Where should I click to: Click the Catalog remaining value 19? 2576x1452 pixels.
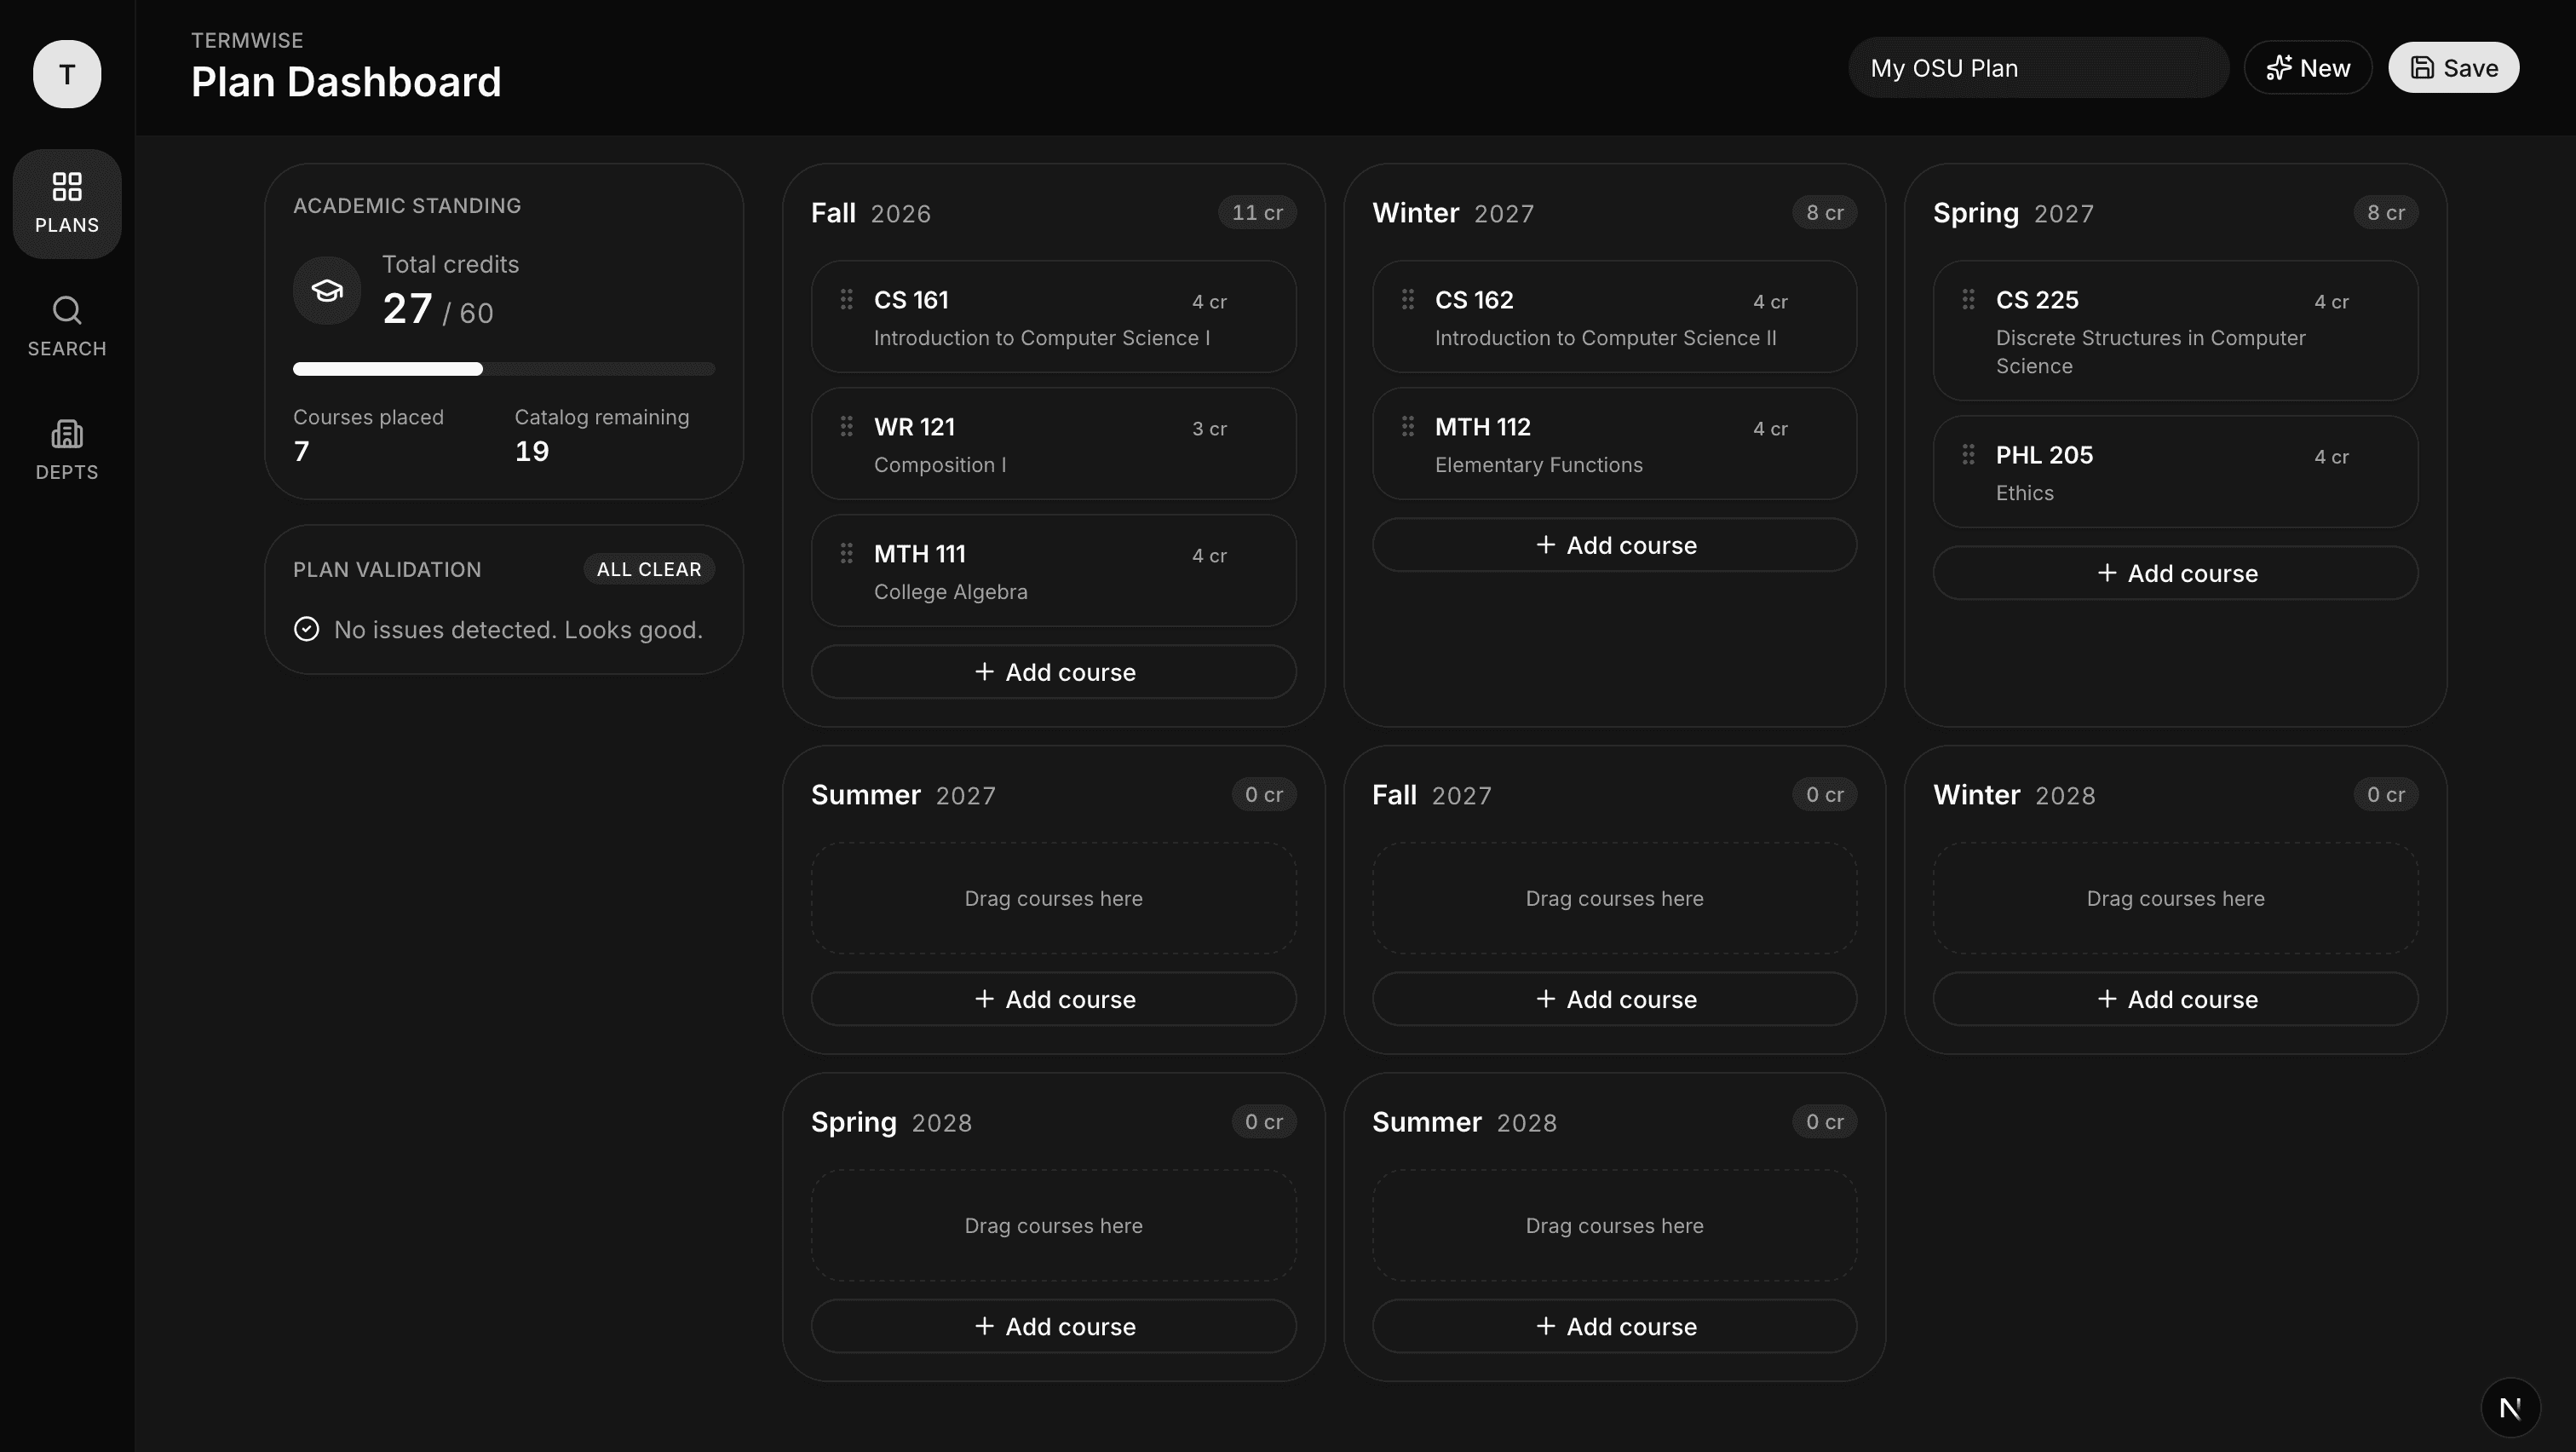532,451
